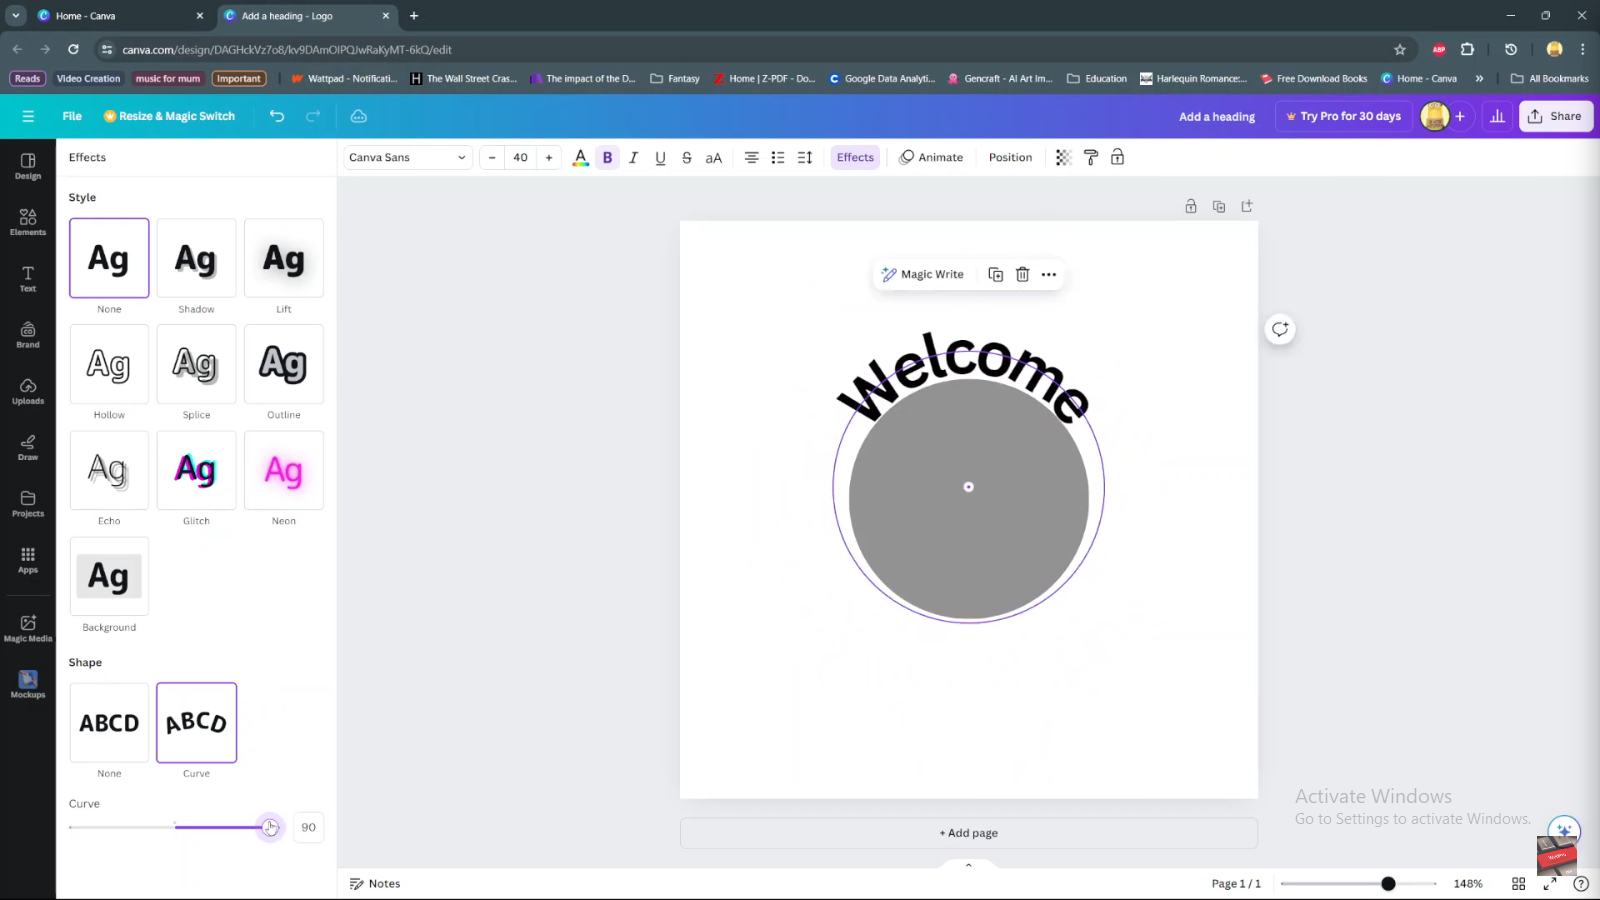Screen dimensions: 1600x900
Task: Increase font size with plus button
Action: [x=549, y=157]
